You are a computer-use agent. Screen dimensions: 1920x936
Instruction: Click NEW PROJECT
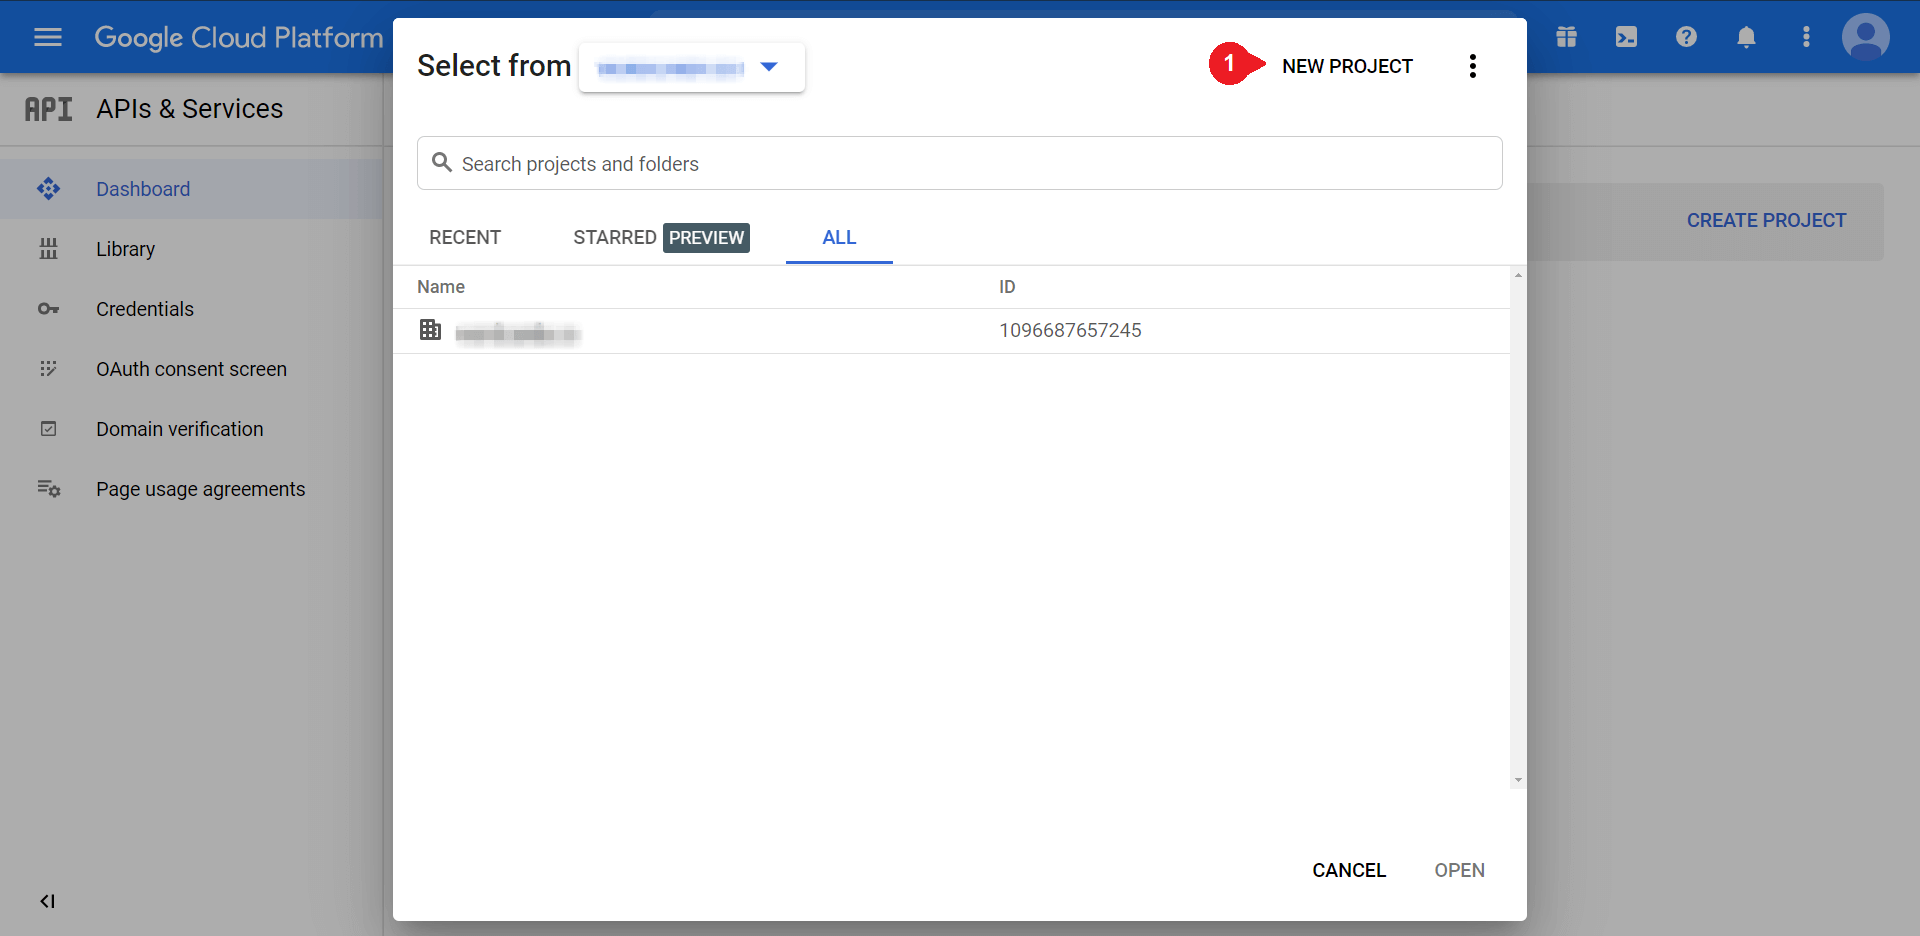pos(1347,66)
